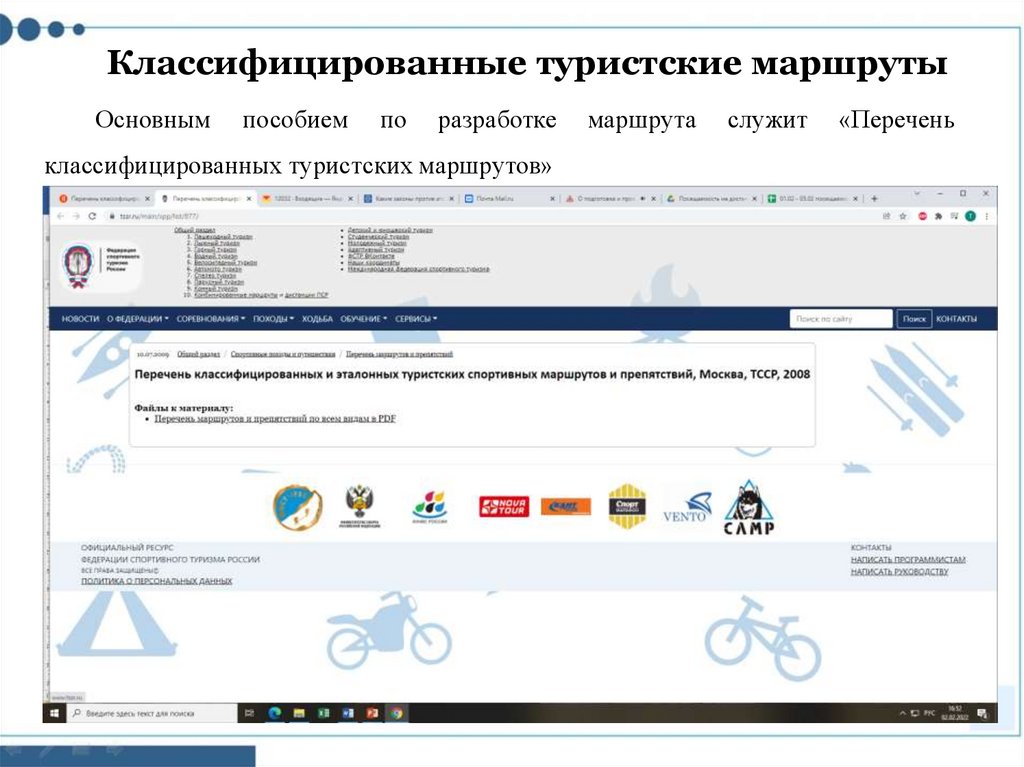The height and width of the screenshot is (767, 1024).
Task: Expand the СЕРВИСЫ dropdown menu
Action: tap(416, 319)
